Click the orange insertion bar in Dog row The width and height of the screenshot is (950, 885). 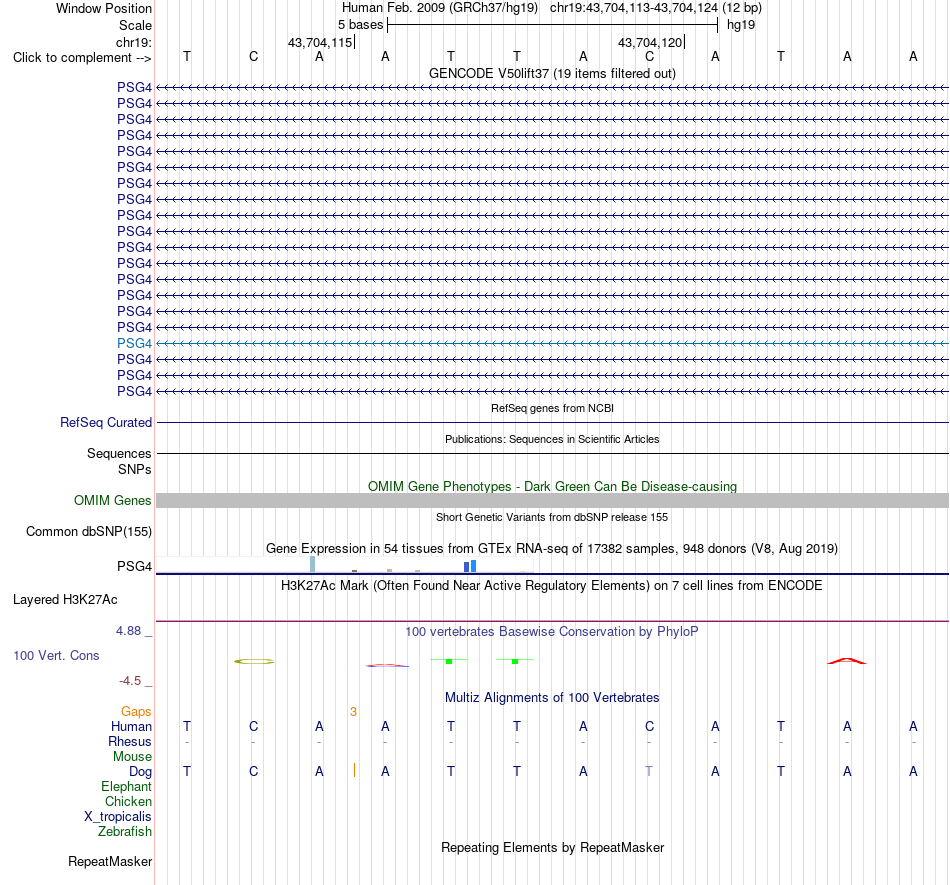pyautogui.click(x=354, y=770)
